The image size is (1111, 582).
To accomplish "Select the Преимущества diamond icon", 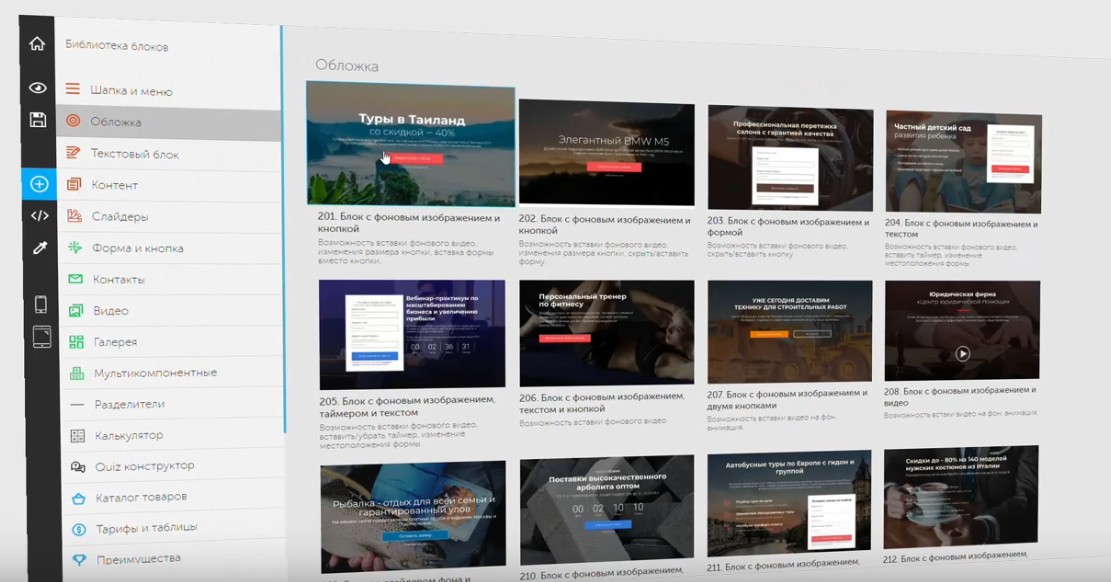I will click(79, 560).
